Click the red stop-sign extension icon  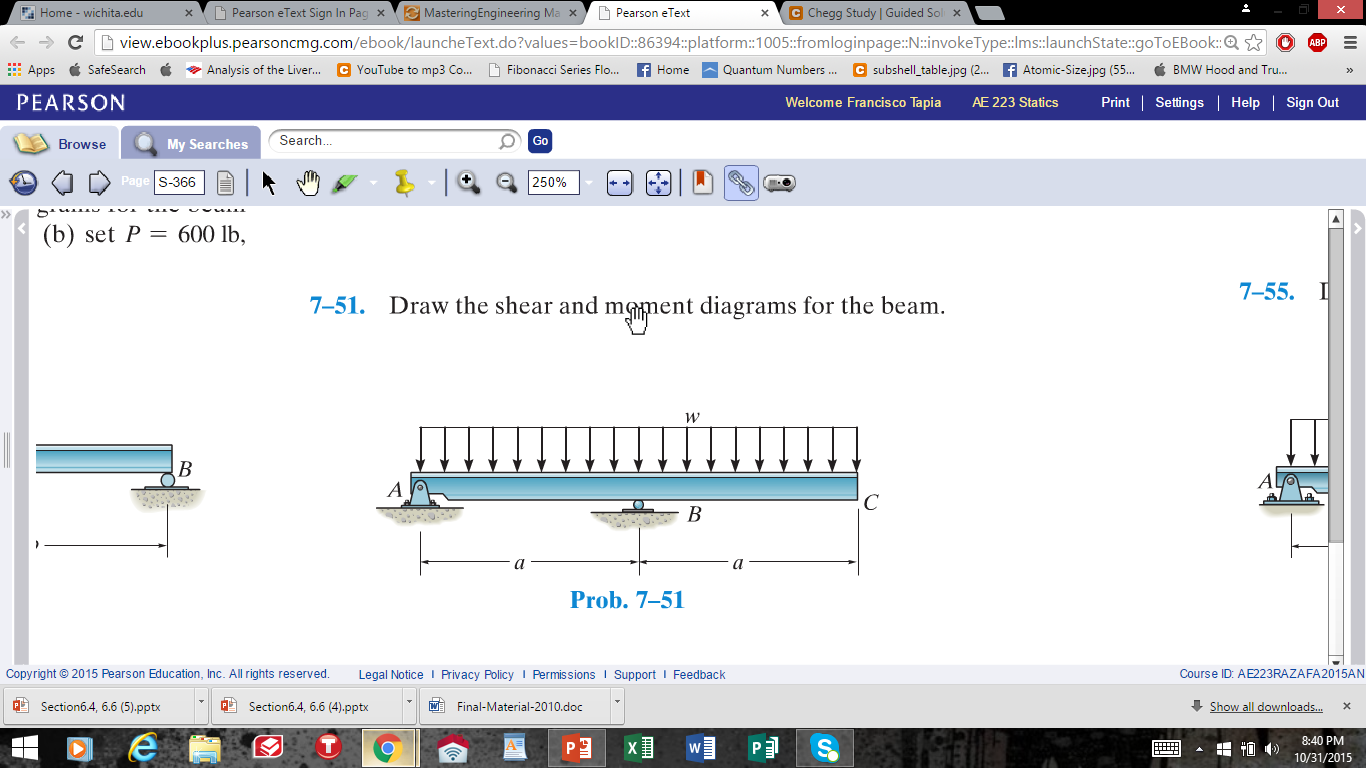click(1286, 42)
